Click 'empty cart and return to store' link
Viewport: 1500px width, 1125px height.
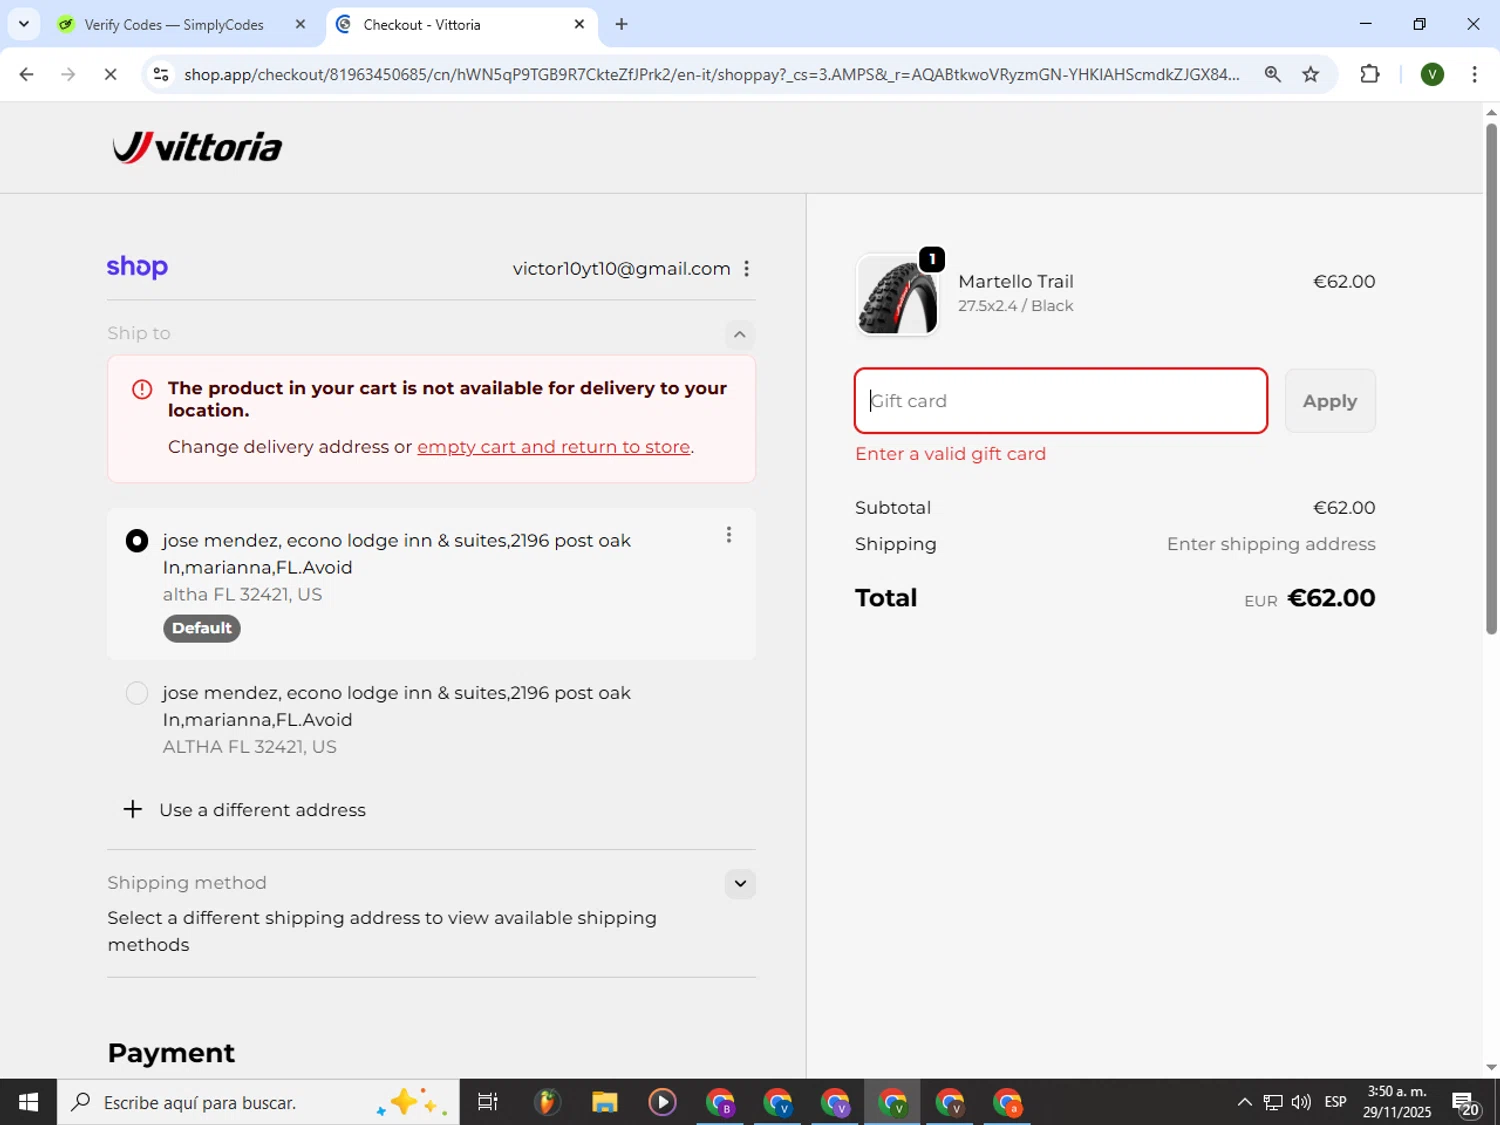pos(553,447)
